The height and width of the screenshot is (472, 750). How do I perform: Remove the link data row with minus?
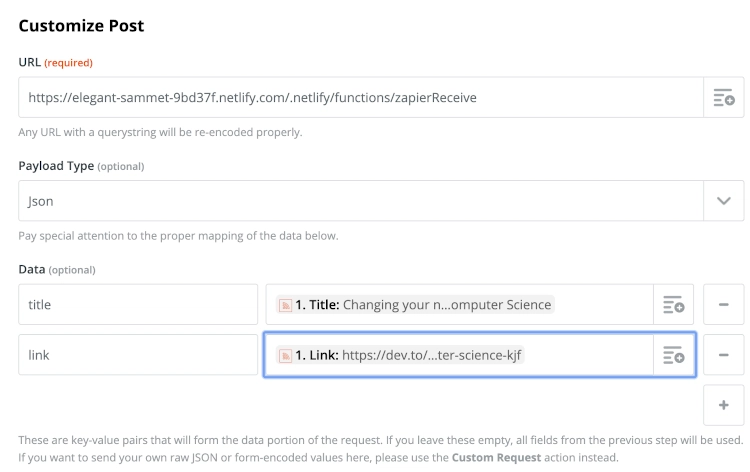pos(724,355)
